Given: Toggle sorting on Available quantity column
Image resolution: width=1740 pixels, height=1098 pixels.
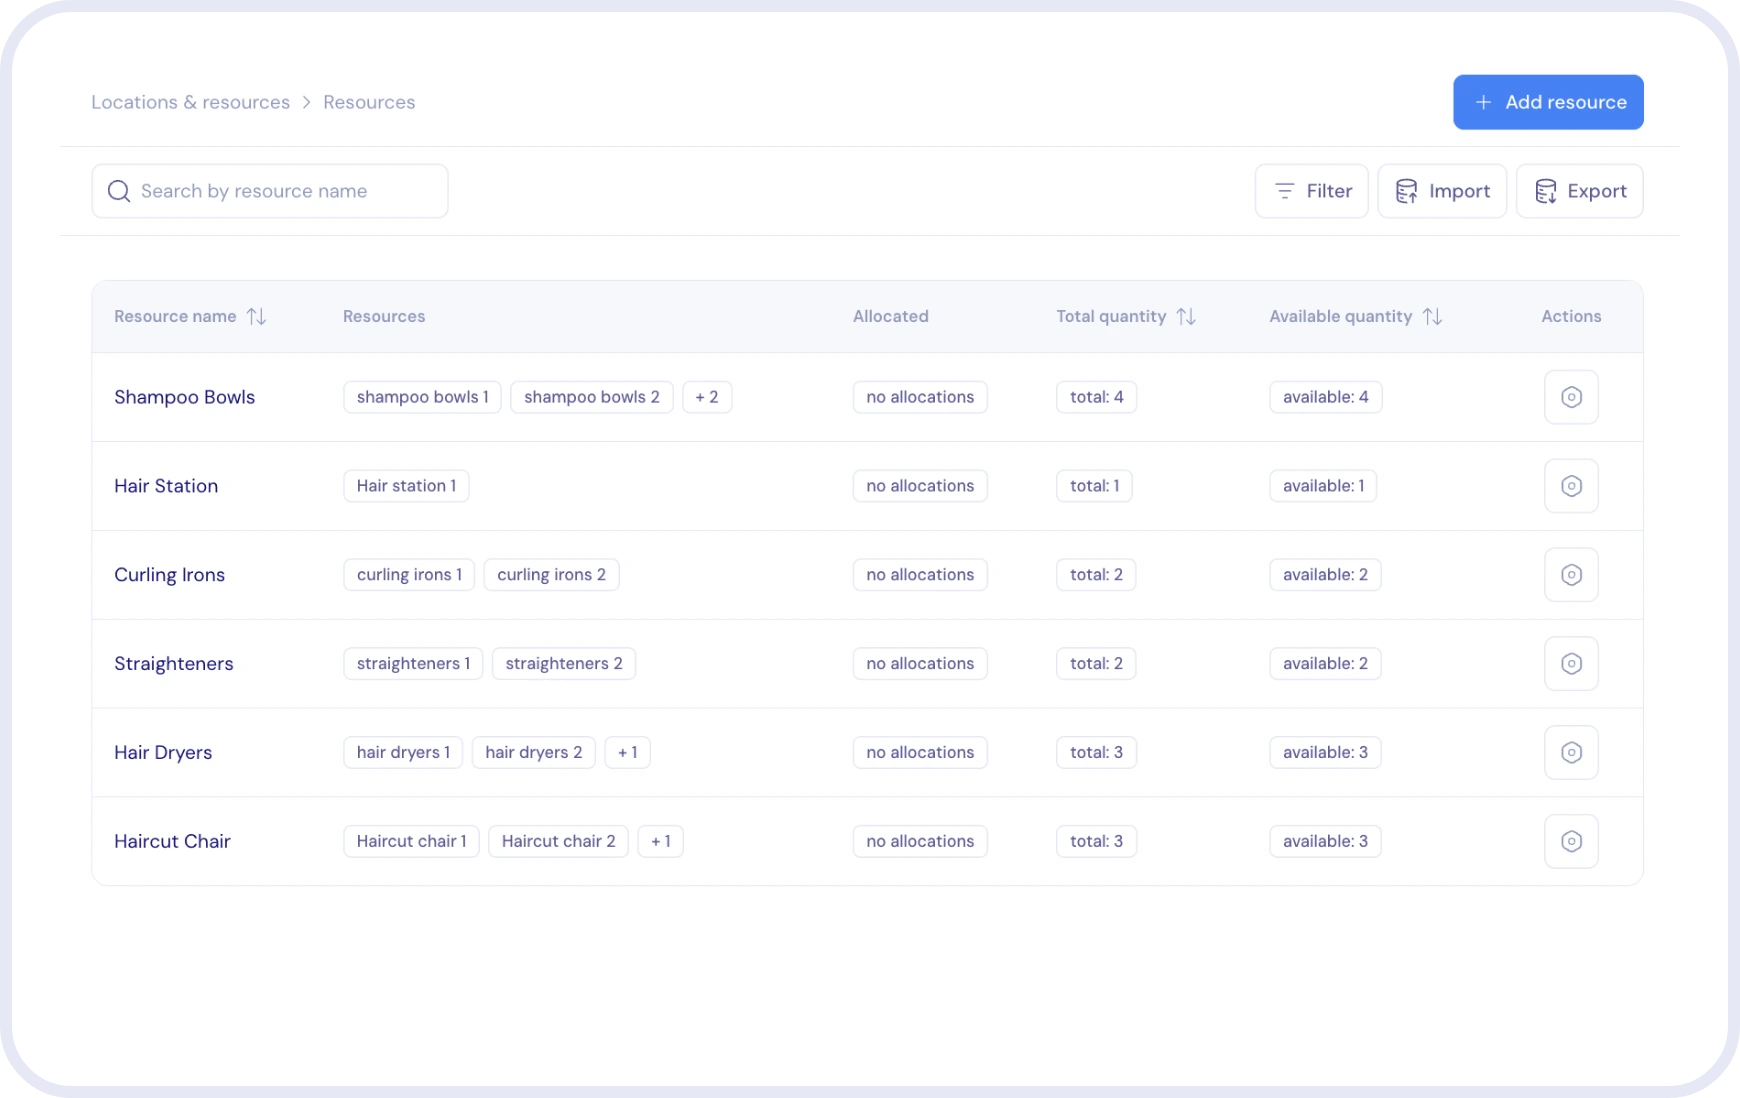Looking at the screenshot, I should tap(1434, 316).
